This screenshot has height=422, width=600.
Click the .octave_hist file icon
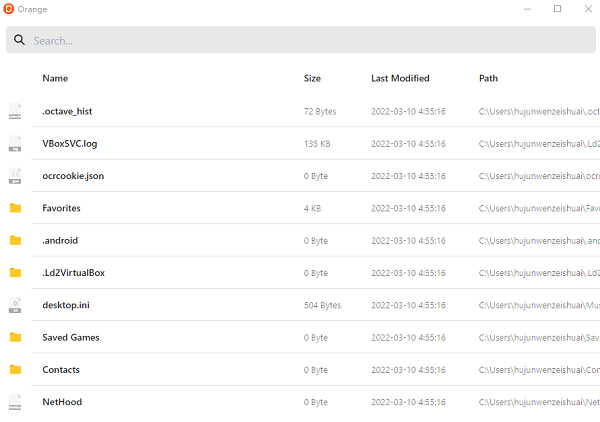pyautogui.click(x=15, y=111)
